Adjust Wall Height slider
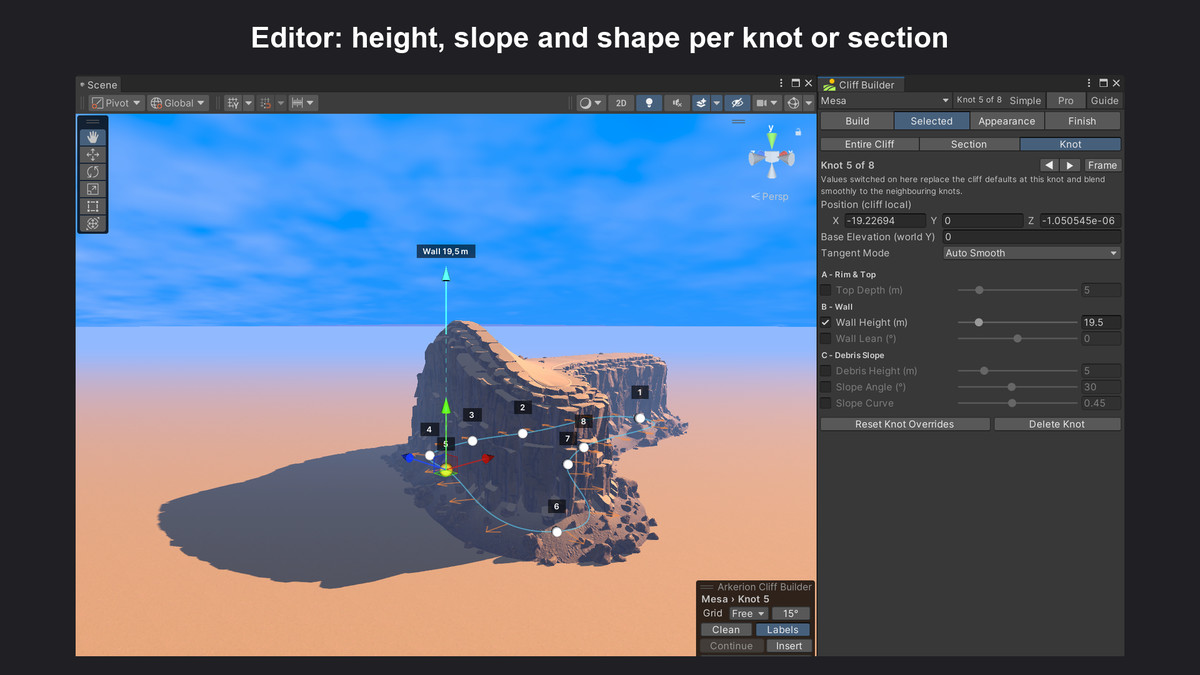 (1017, 322)
